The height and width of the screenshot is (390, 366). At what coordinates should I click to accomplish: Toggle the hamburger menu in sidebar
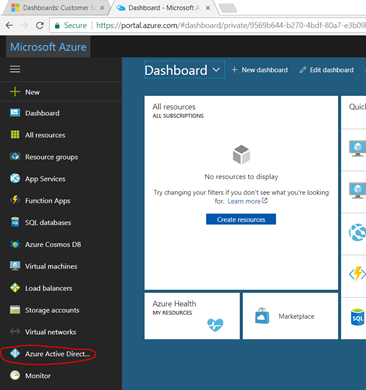[15, 69]
